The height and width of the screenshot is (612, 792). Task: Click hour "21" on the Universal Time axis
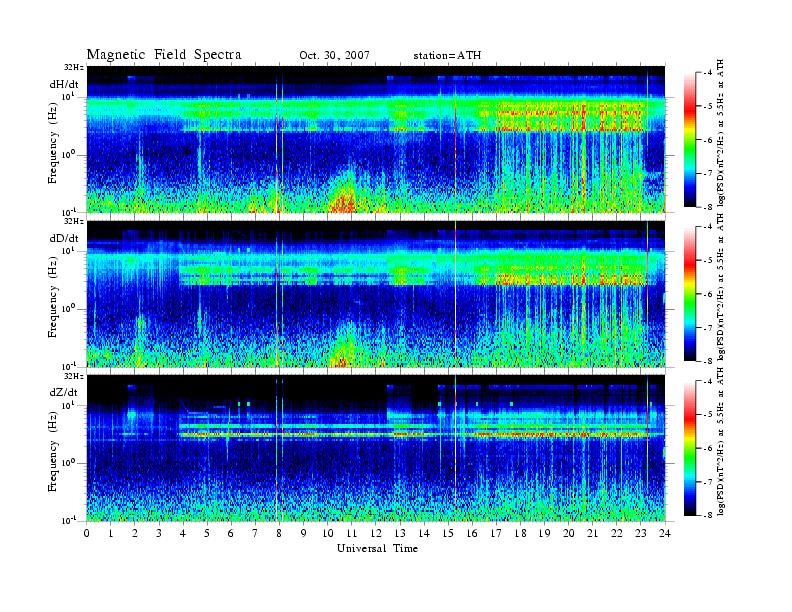pyautogui.click(x=593, y=534)
